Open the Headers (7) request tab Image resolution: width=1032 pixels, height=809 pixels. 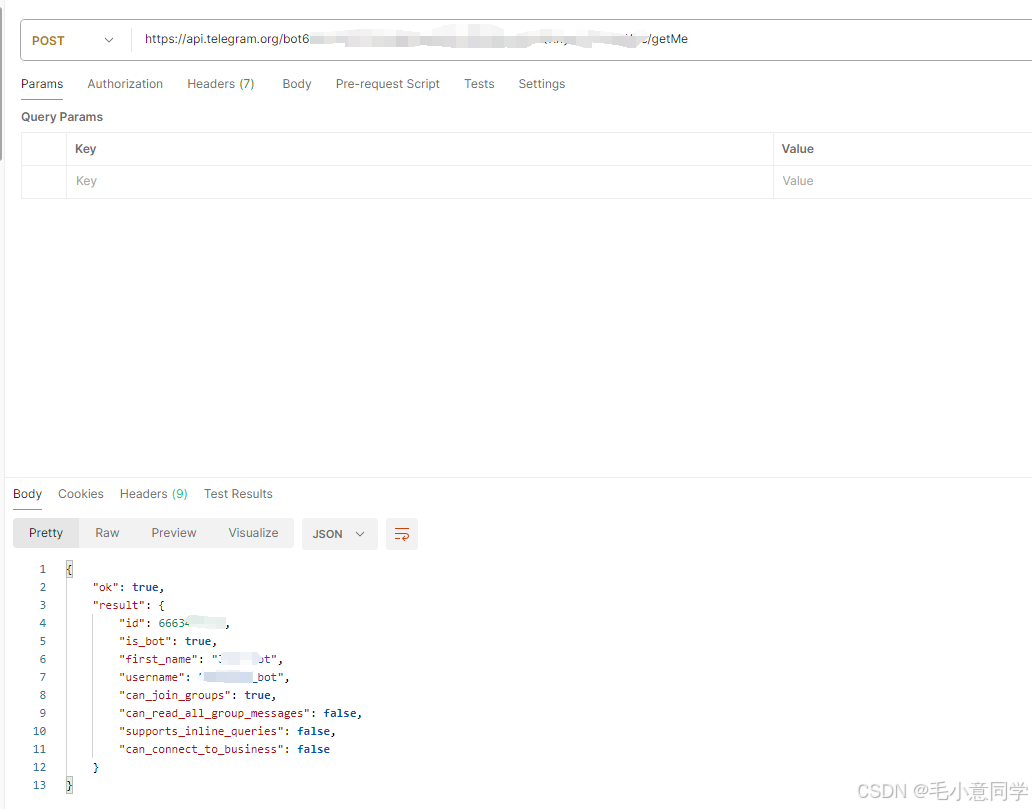click(220, 84)
